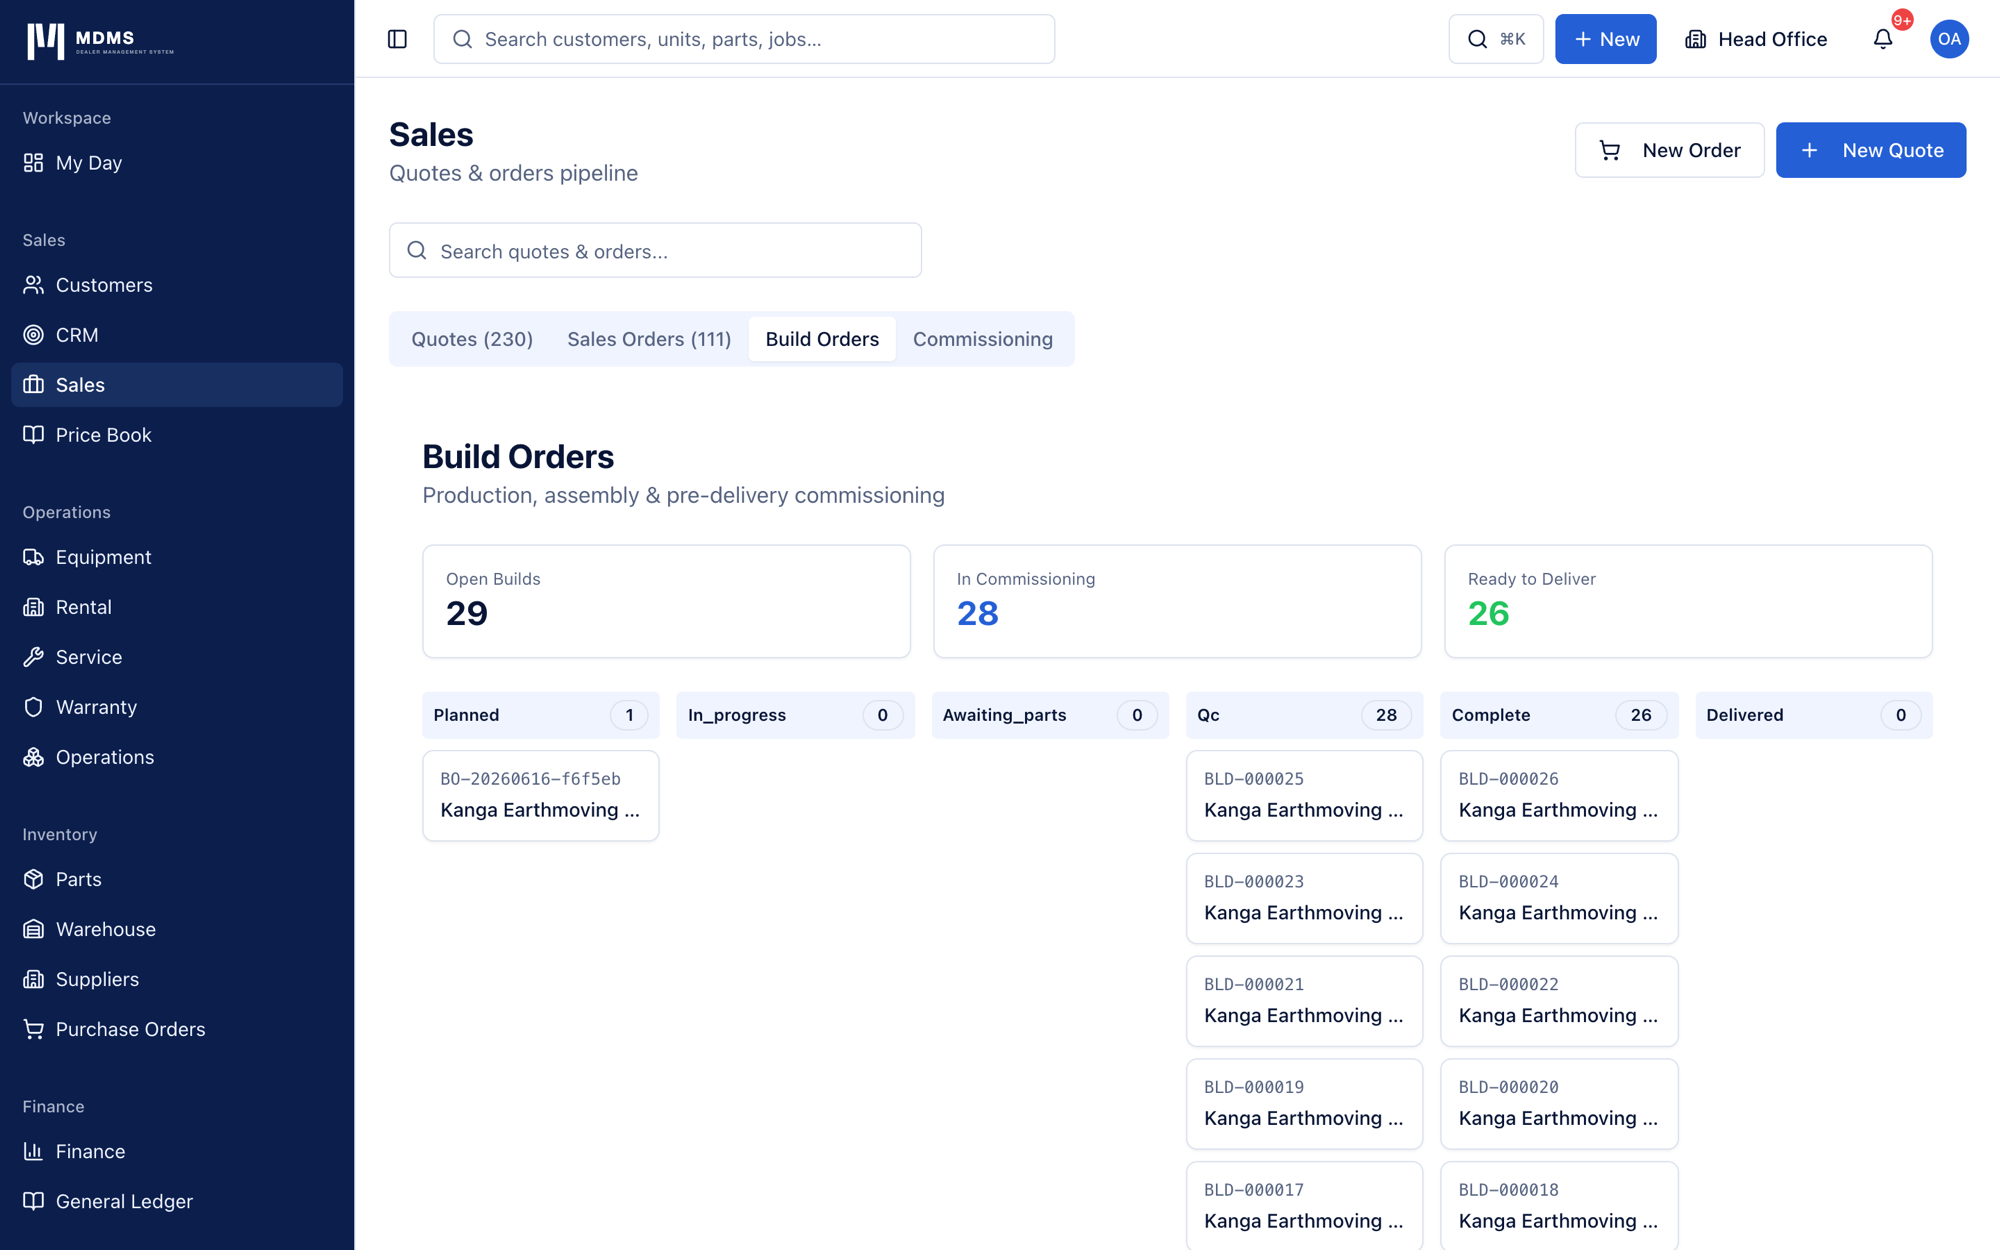The image size is (2000, 1250).
Task: Open the notifications bell
Action: click(x=1883, y=39)
